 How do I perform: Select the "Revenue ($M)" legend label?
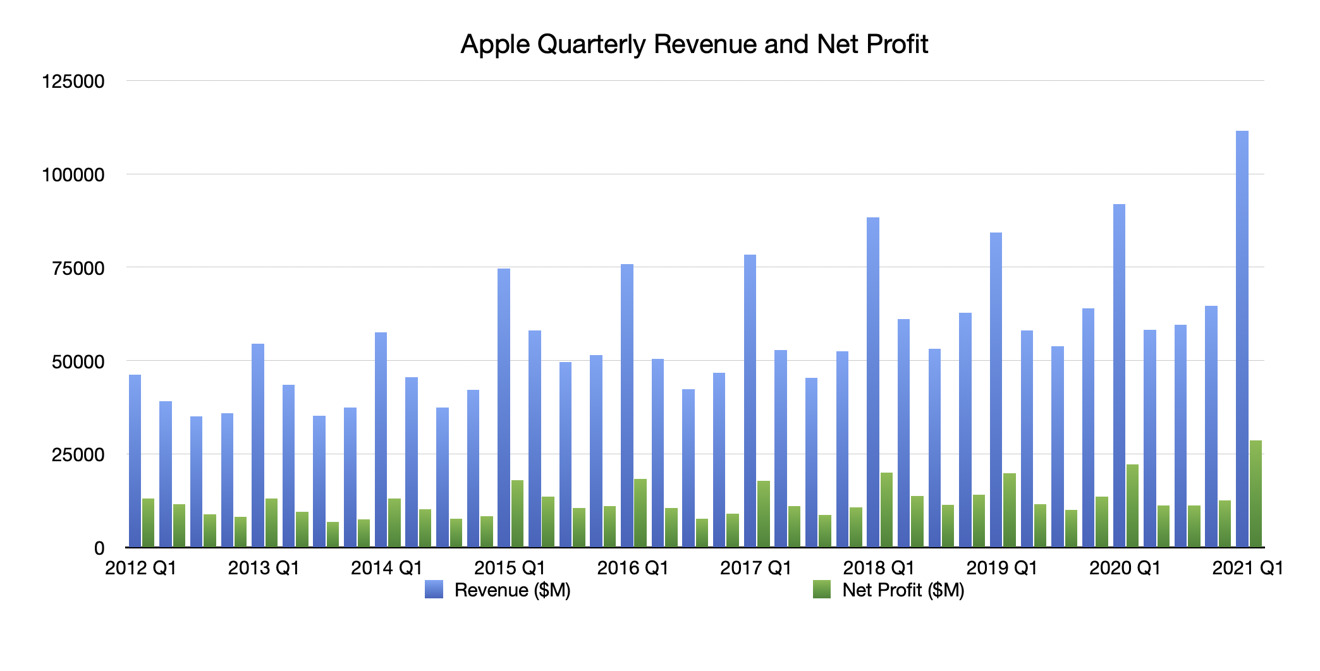(512, 590)
